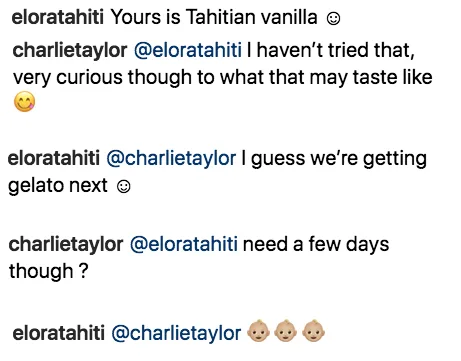
Task: Click the word though with question mark
Action: (x=49, y=271)
